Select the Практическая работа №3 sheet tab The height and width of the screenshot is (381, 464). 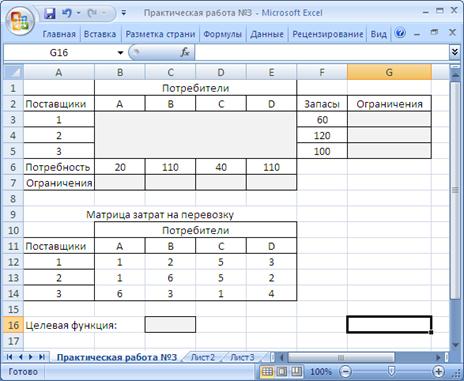pyautogui.click(x=117, y=357)
